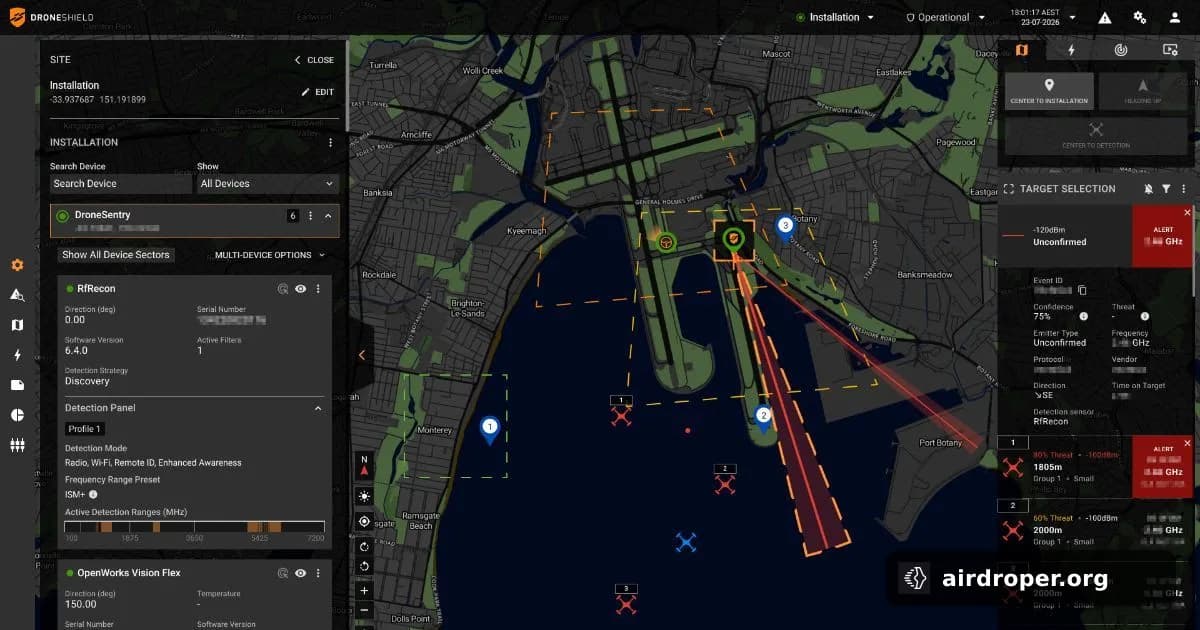
Task: Open the Installation section three-dot menu
Action: click(330, 143)
